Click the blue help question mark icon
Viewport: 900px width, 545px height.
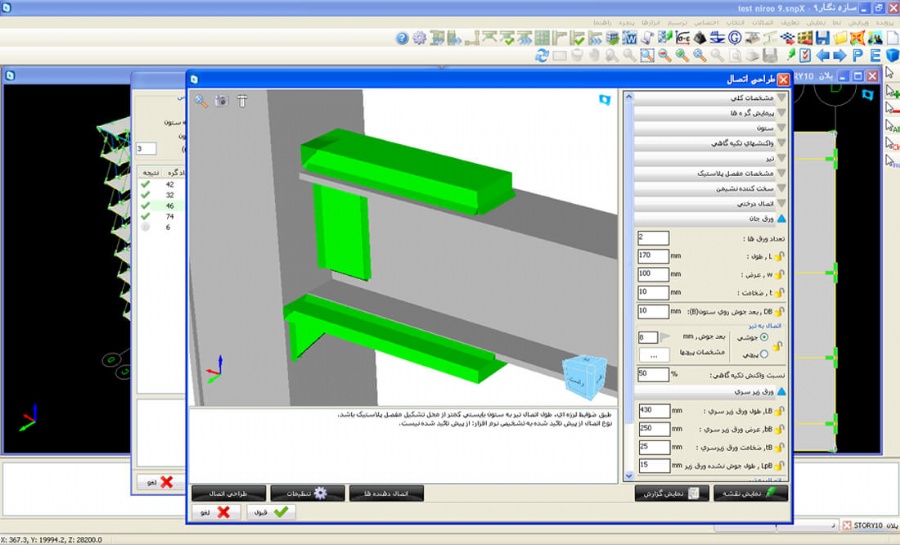[x=402, y=38]
